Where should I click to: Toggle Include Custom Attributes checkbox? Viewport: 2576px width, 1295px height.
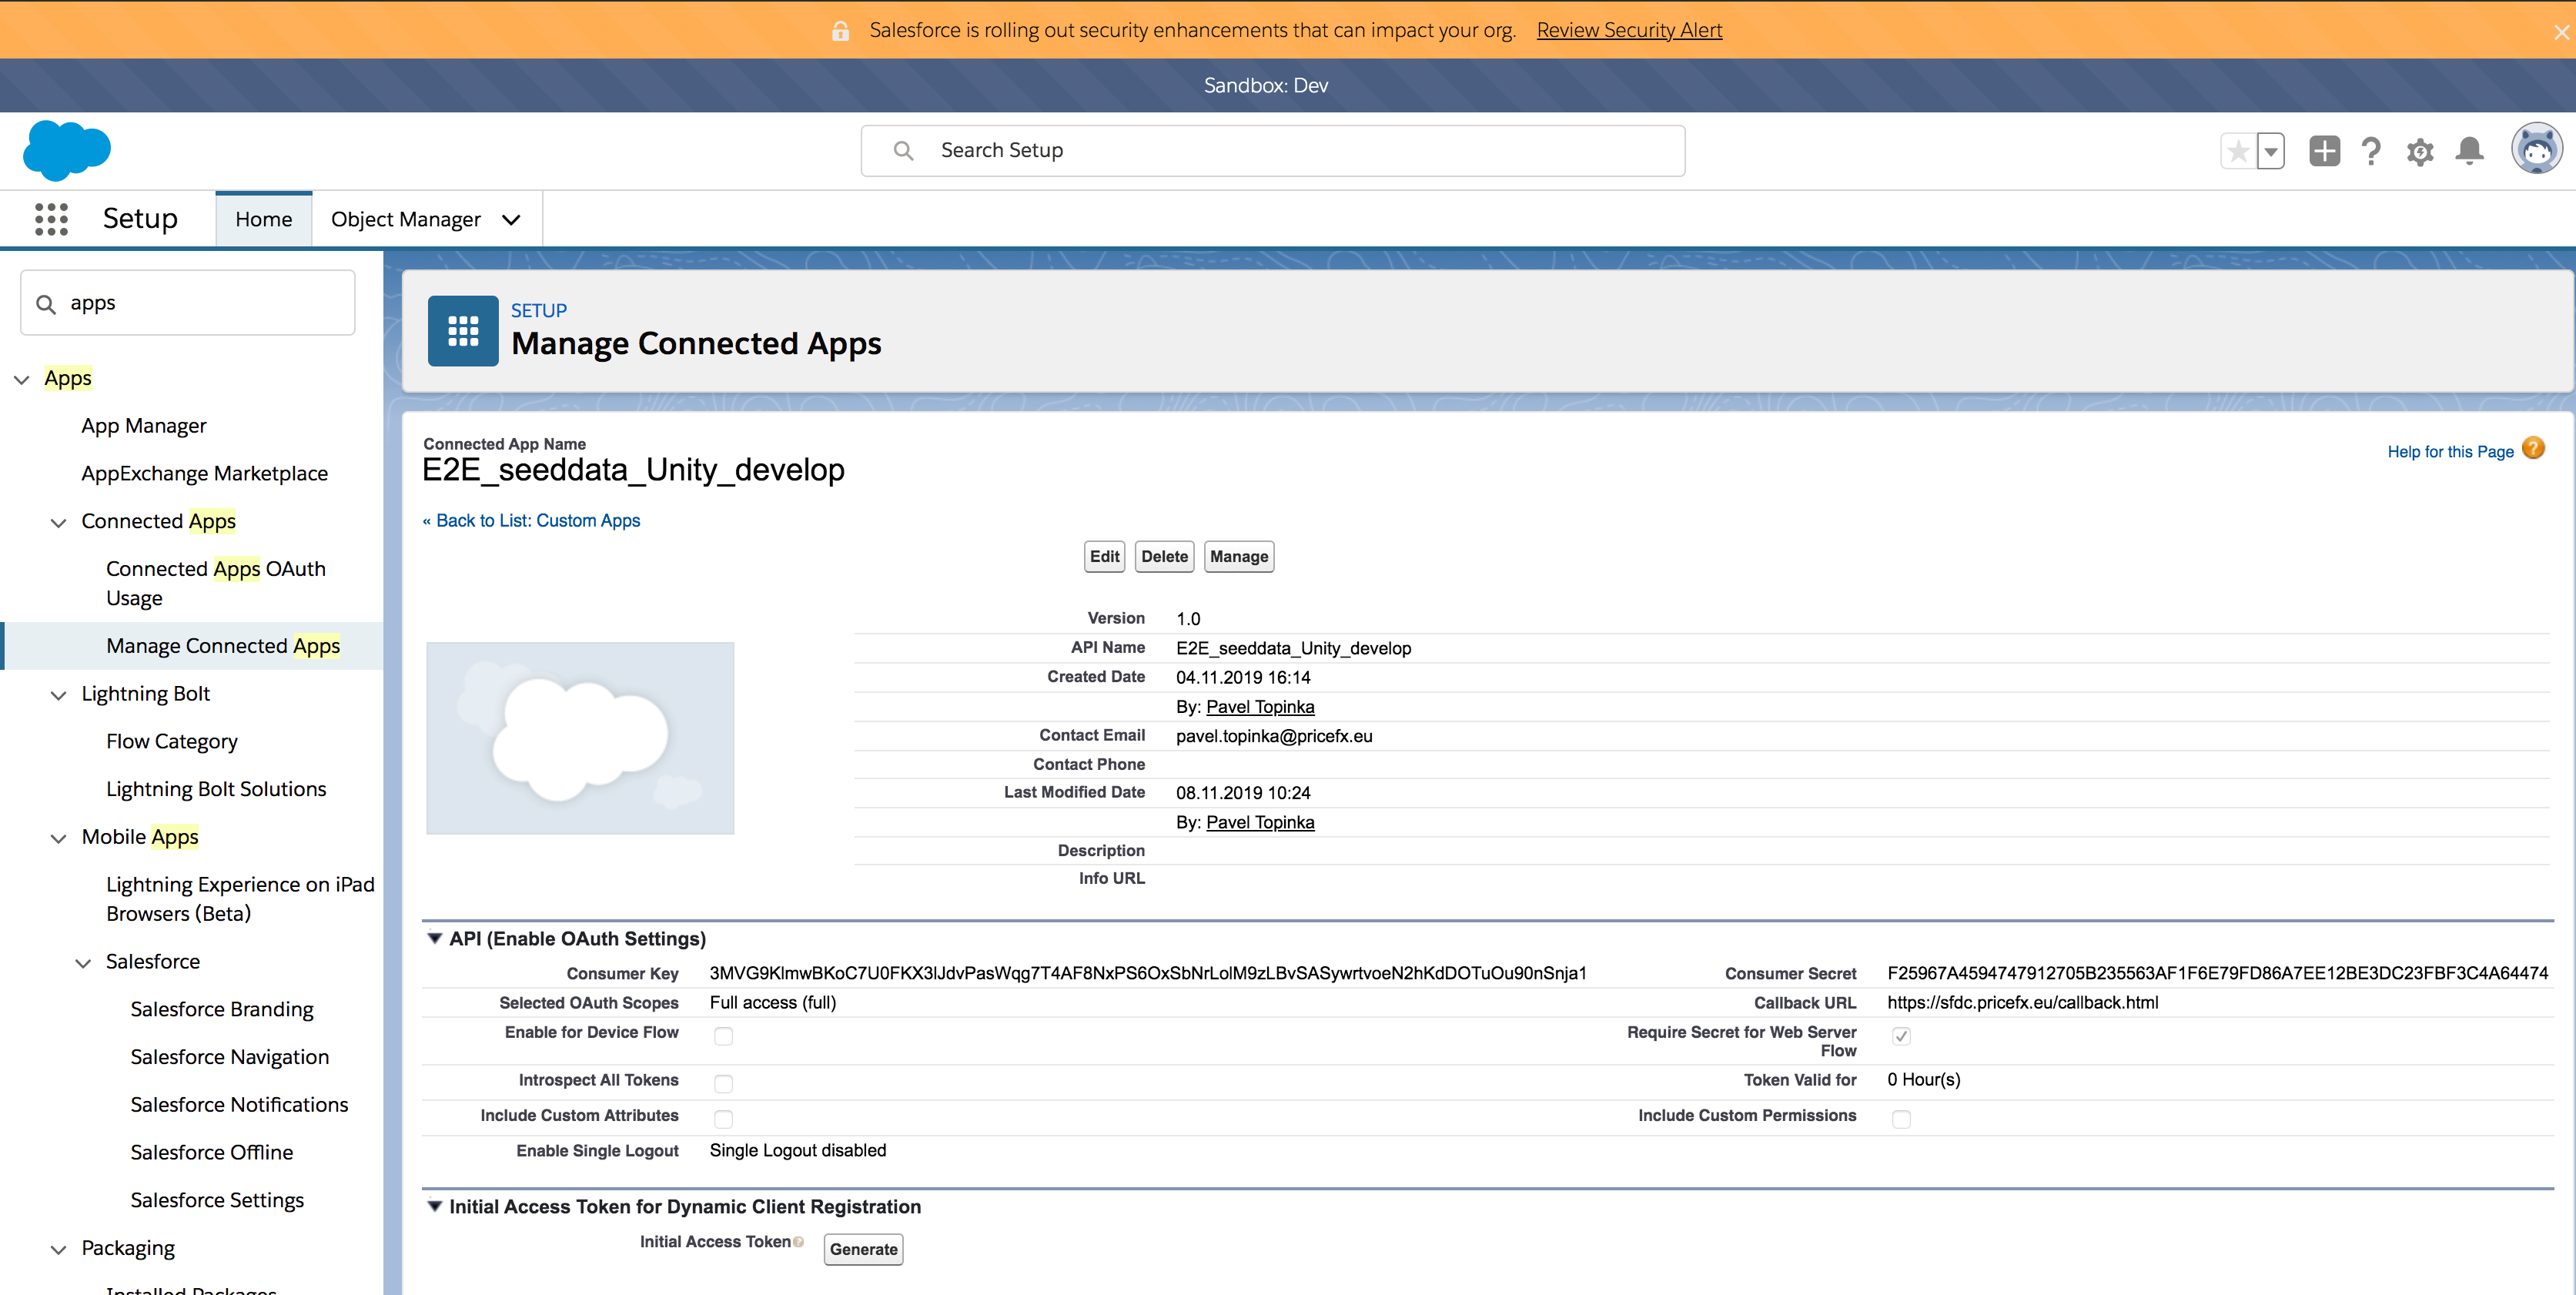(x=723, y=1119)
